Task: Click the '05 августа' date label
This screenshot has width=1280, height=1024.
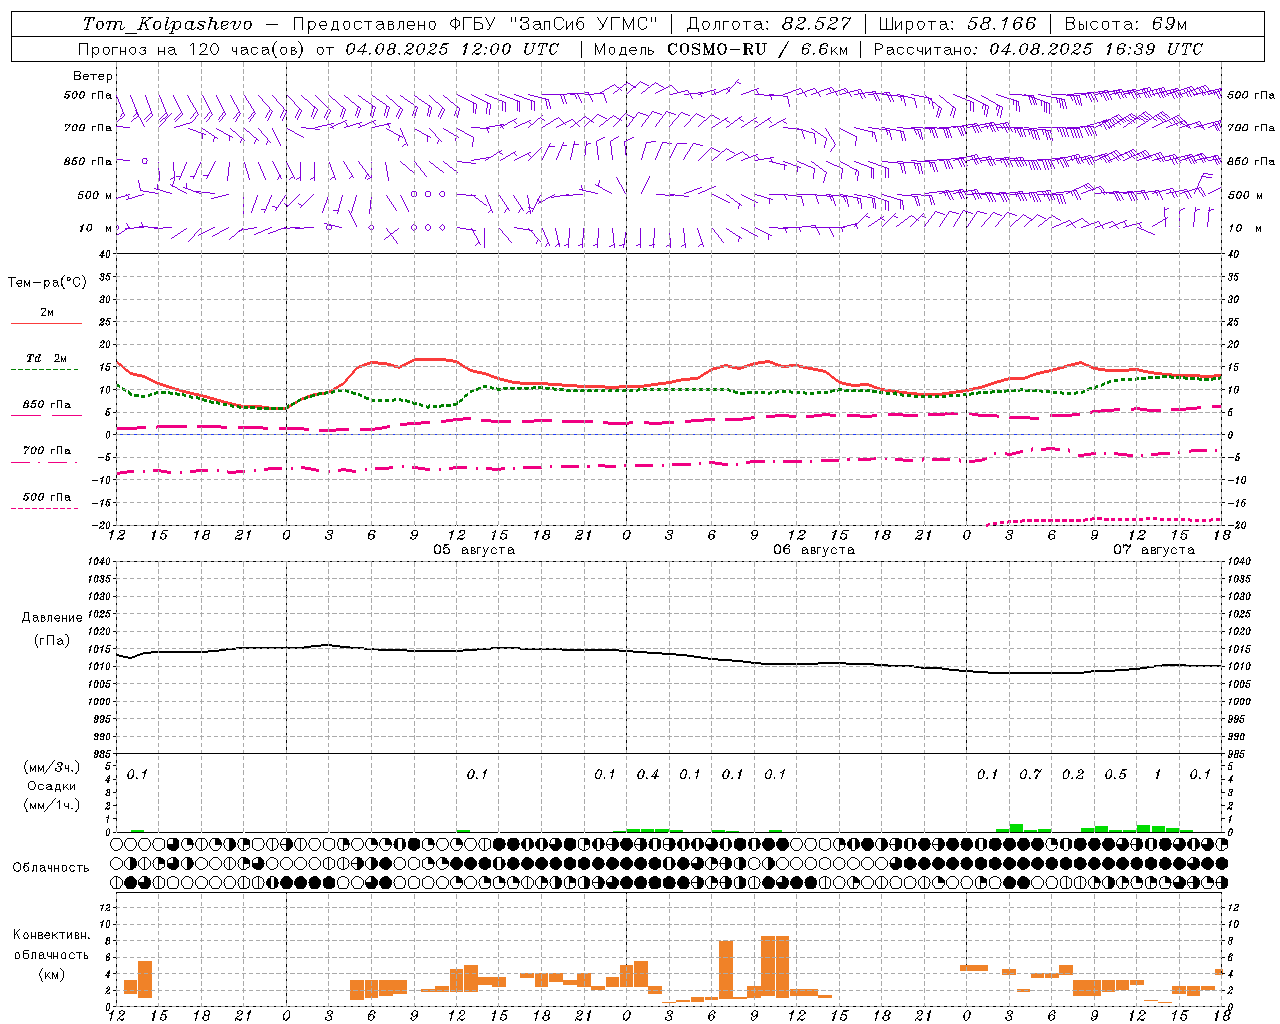Action: pyautogui.click(x=473, y=550)
